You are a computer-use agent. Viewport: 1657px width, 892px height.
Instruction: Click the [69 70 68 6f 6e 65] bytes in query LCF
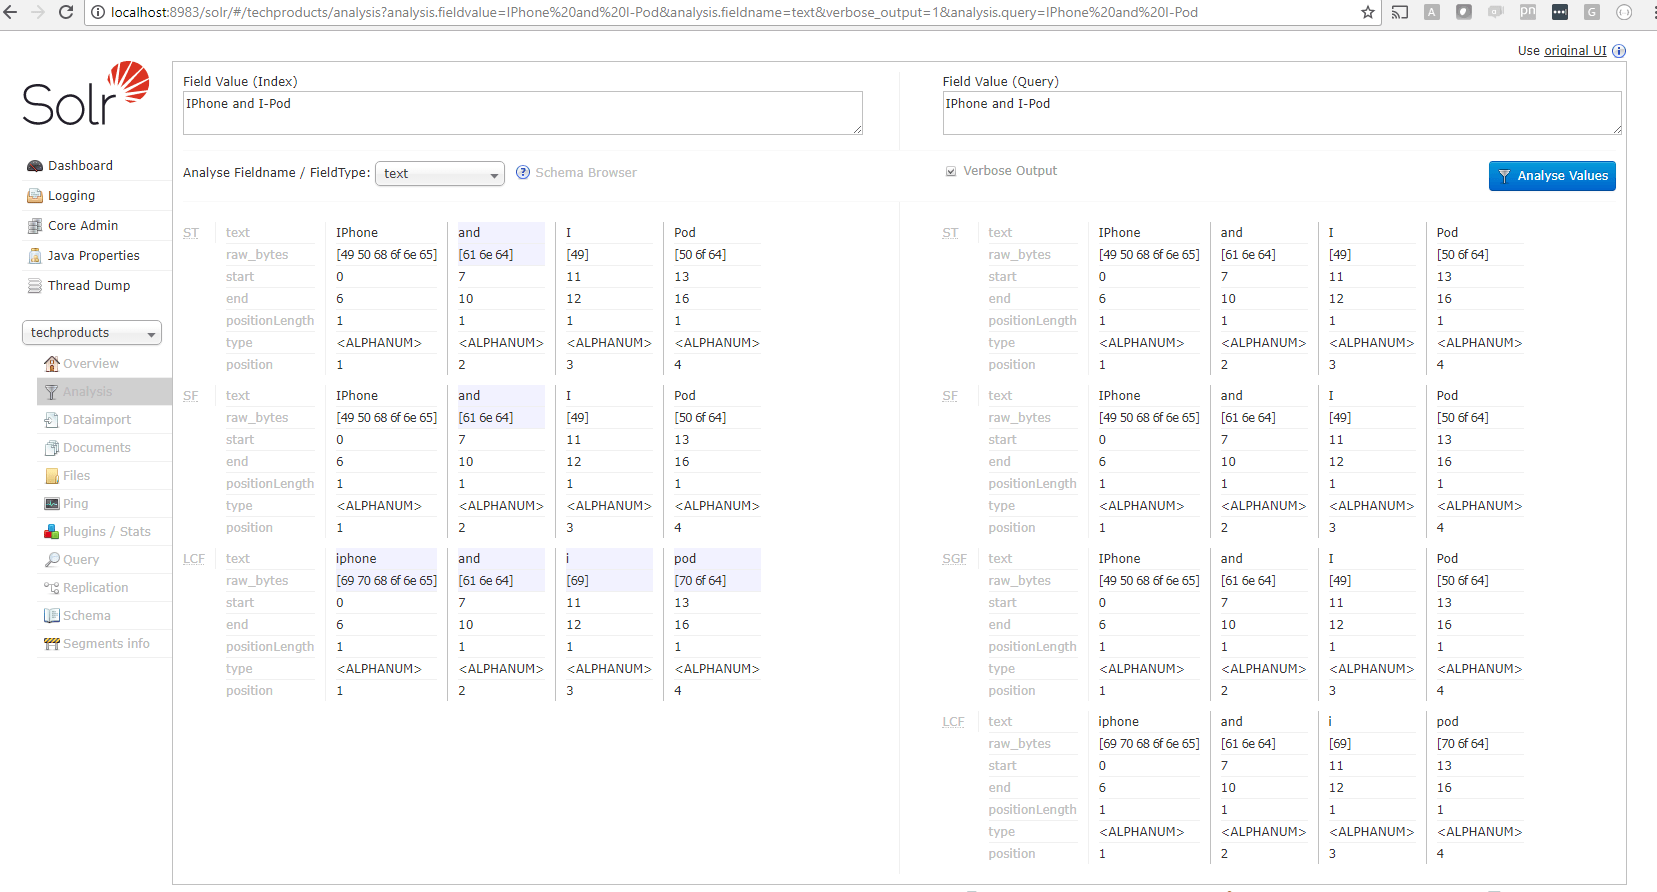click(1149, 744)
